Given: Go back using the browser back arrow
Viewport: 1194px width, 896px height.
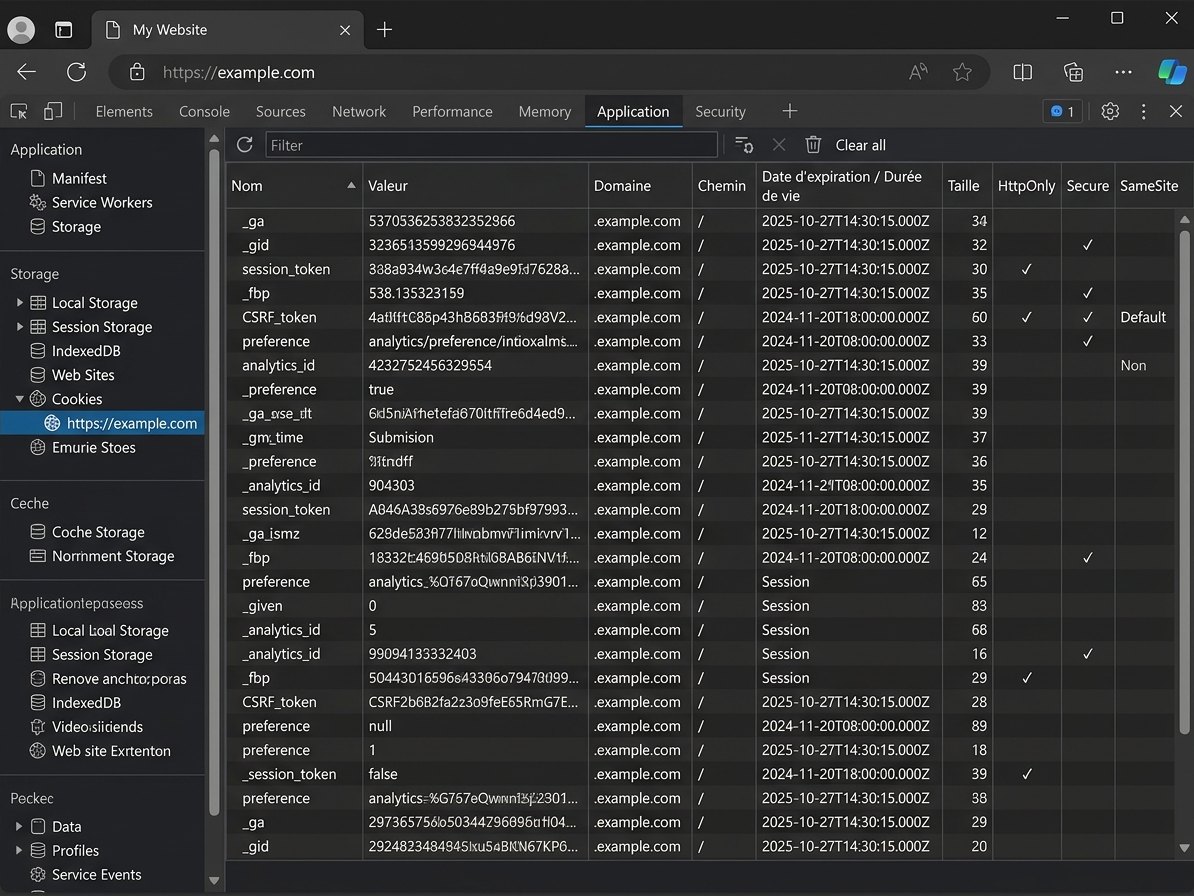Looking at the screenshot, I should coord(27,72).
